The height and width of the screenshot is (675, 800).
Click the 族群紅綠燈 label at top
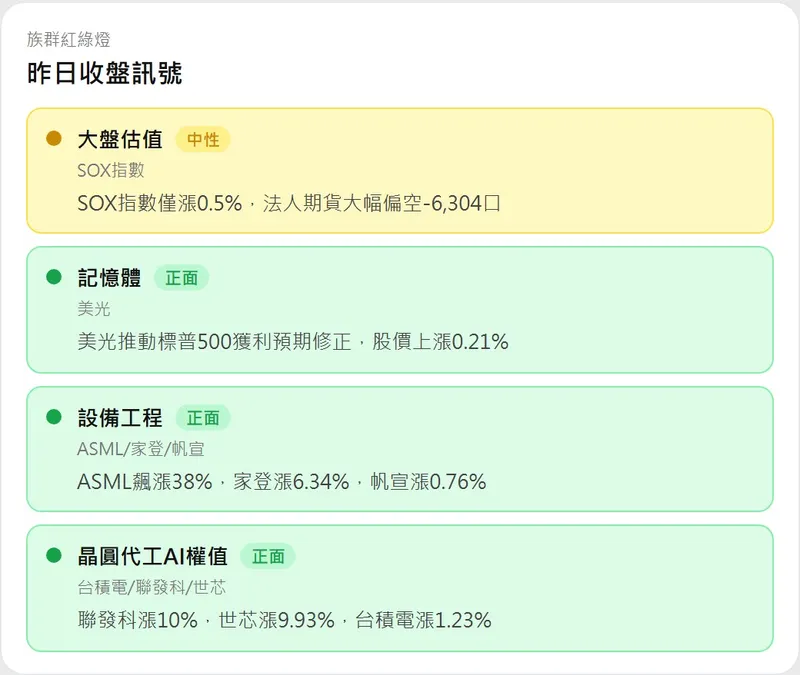[x=69, y=40]
